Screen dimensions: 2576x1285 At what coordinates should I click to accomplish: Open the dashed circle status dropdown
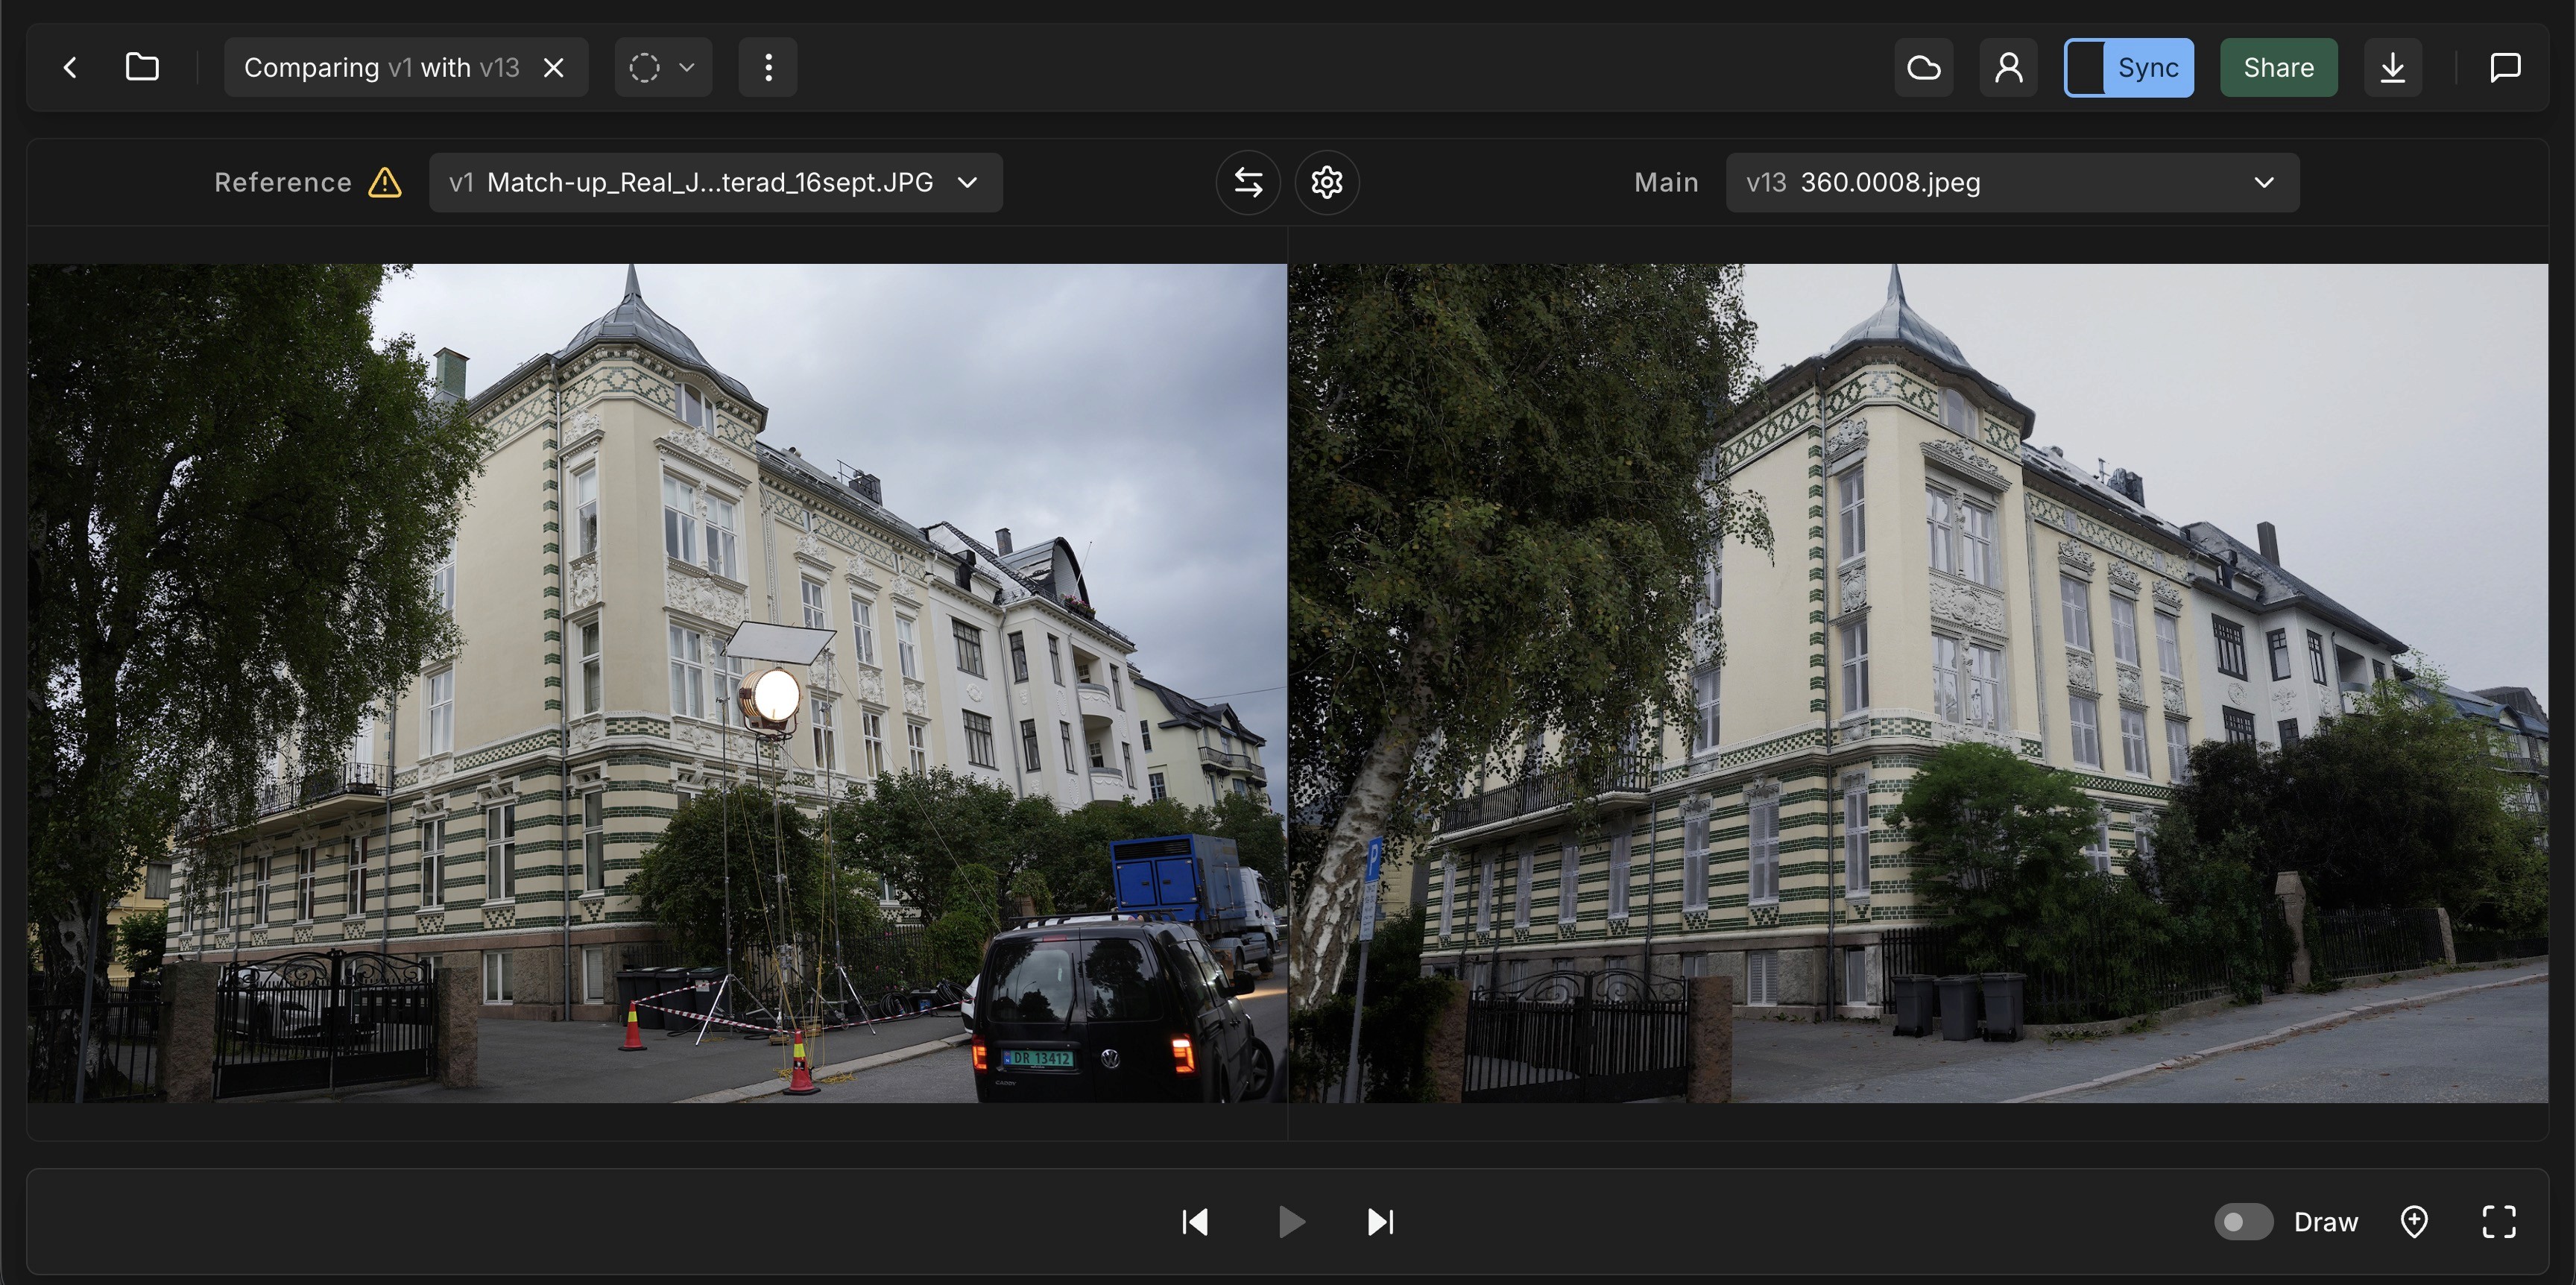[x=663, y=67]
